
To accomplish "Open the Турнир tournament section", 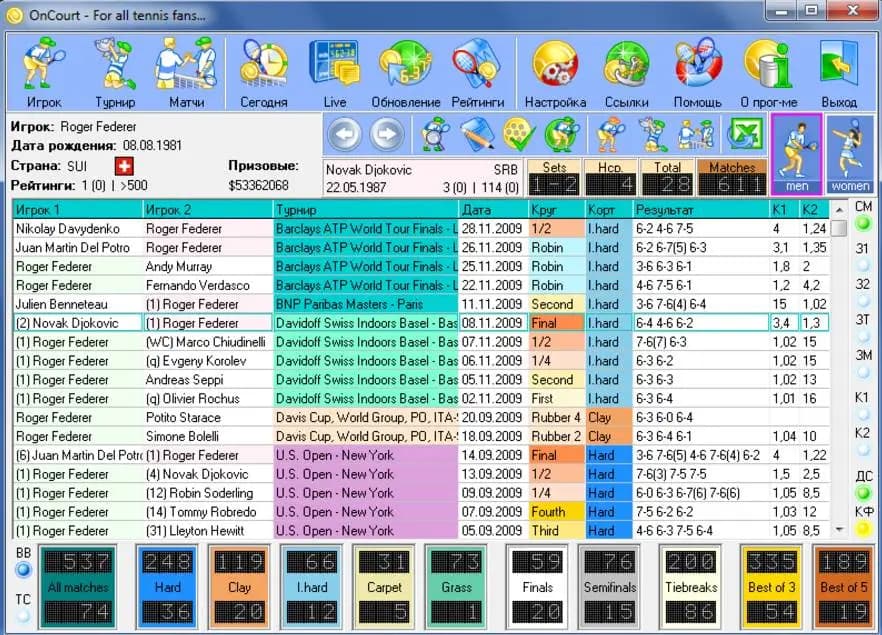I will tap(115, 73).
